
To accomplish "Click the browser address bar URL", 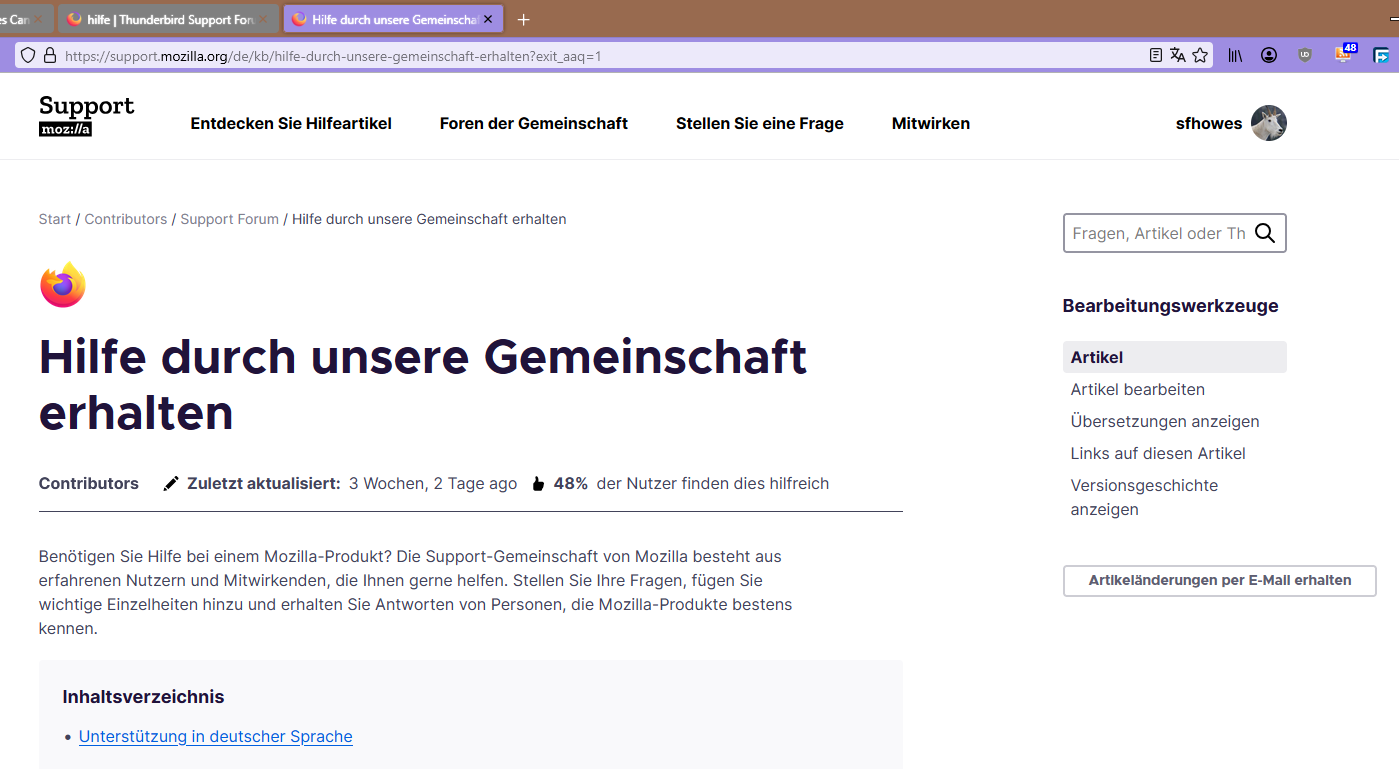I will pyautogui.click(x=333, y=56).
